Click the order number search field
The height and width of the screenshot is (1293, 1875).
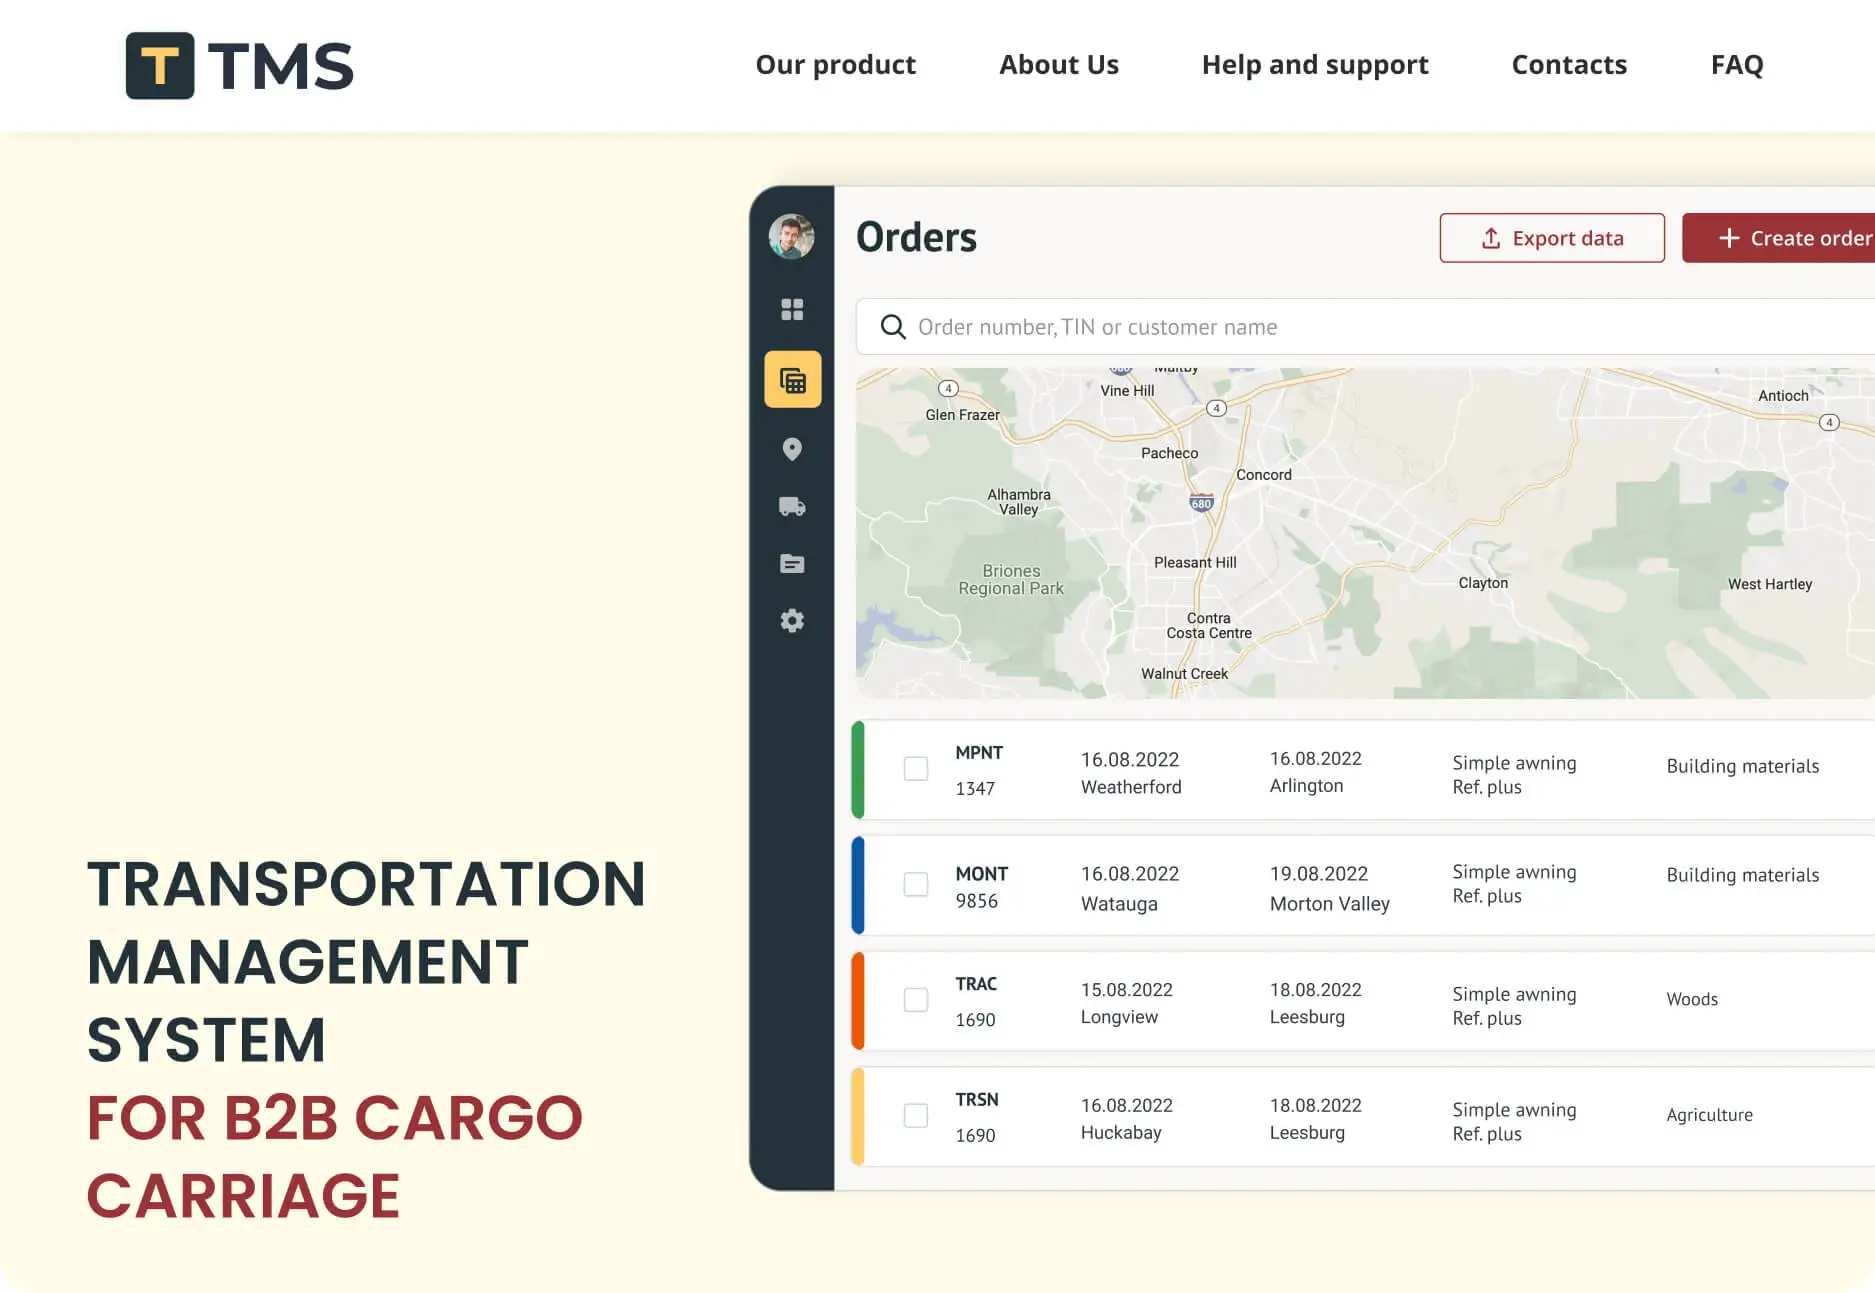point(1366,327)
